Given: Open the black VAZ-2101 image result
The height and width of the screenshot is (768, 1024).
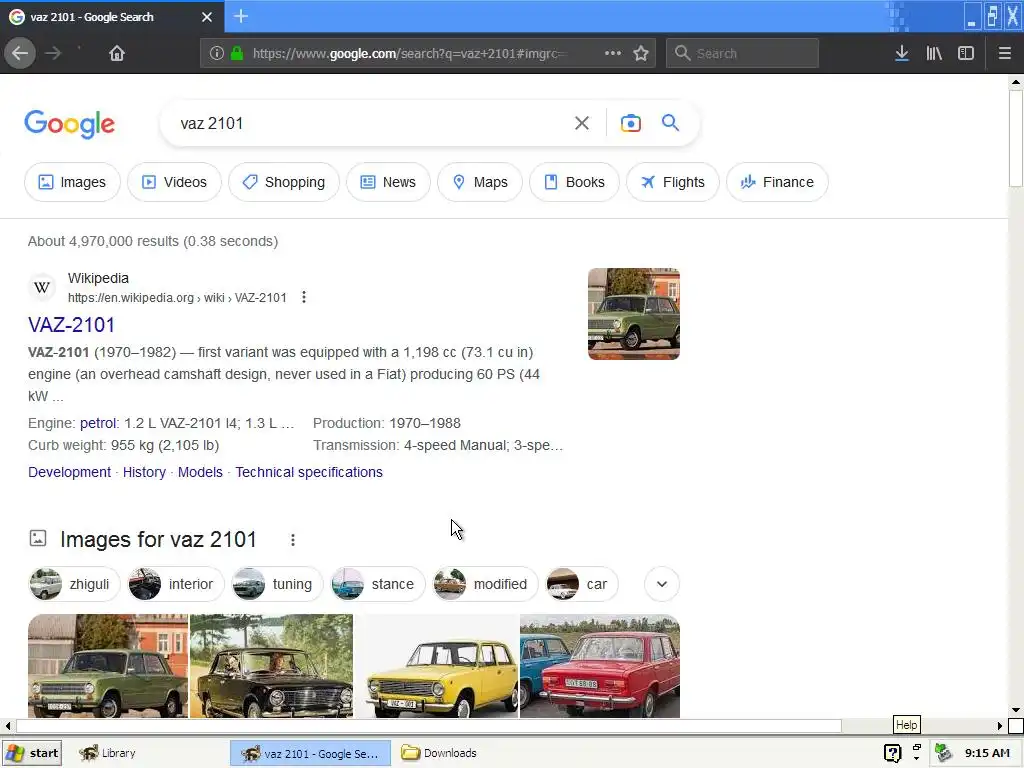Looking at the screenshot, I should click(x=271, y=666).
